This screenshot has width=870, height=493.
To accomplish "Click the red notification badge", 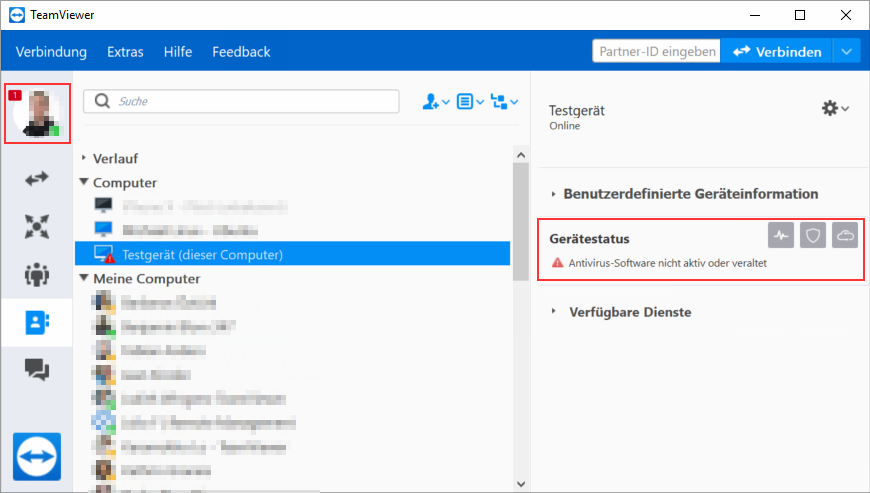I will click(14, 95).
